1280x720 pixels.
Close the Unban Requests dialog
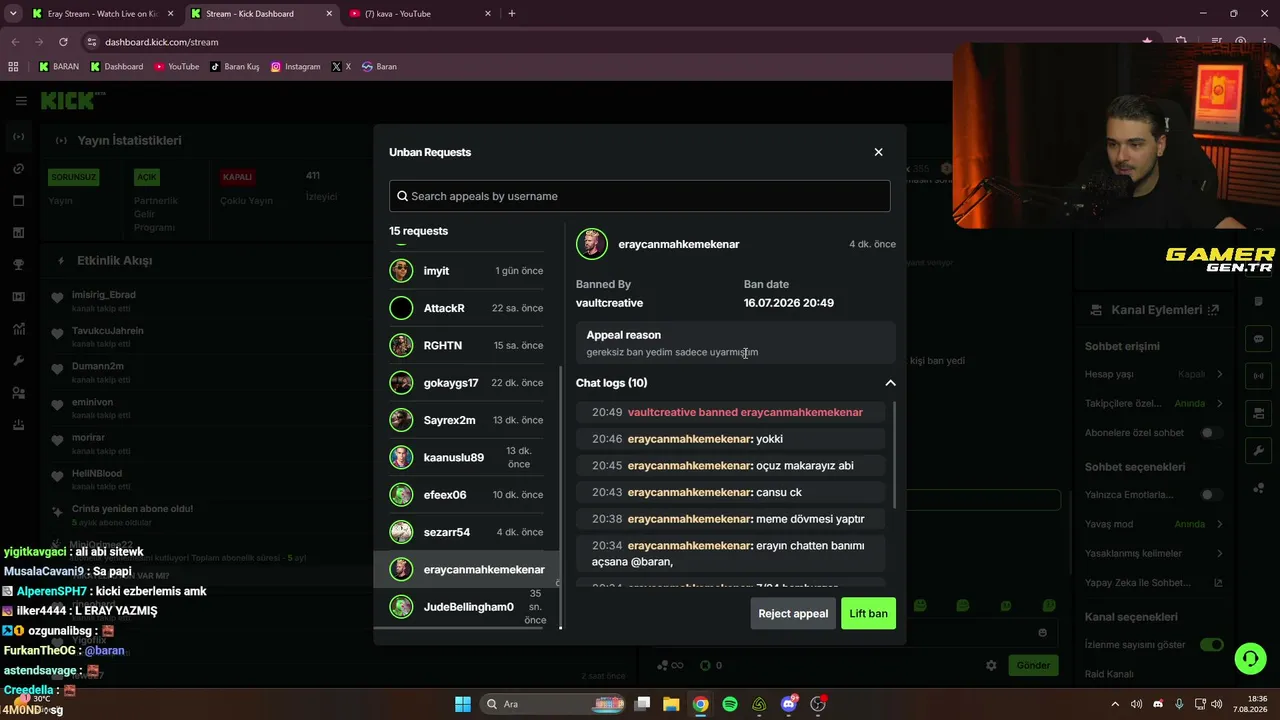[x=878, y=152]
